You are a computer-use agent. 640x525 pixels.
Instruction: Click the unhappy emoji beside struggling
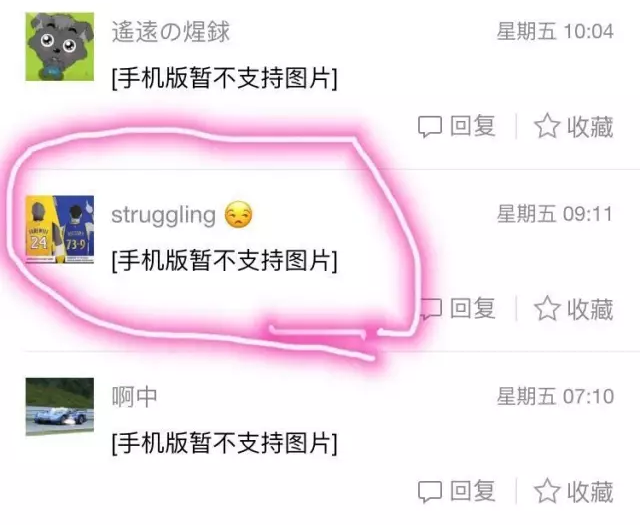238,214
